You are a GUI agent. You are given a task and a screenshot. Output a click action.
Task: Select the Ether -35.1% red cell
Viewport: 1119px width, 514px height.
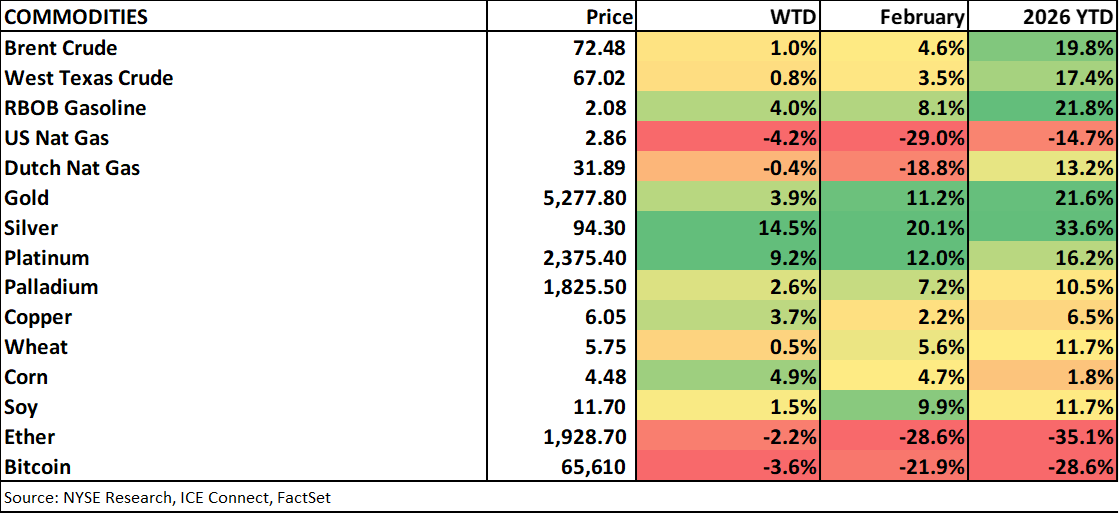tap(1042, 437)
